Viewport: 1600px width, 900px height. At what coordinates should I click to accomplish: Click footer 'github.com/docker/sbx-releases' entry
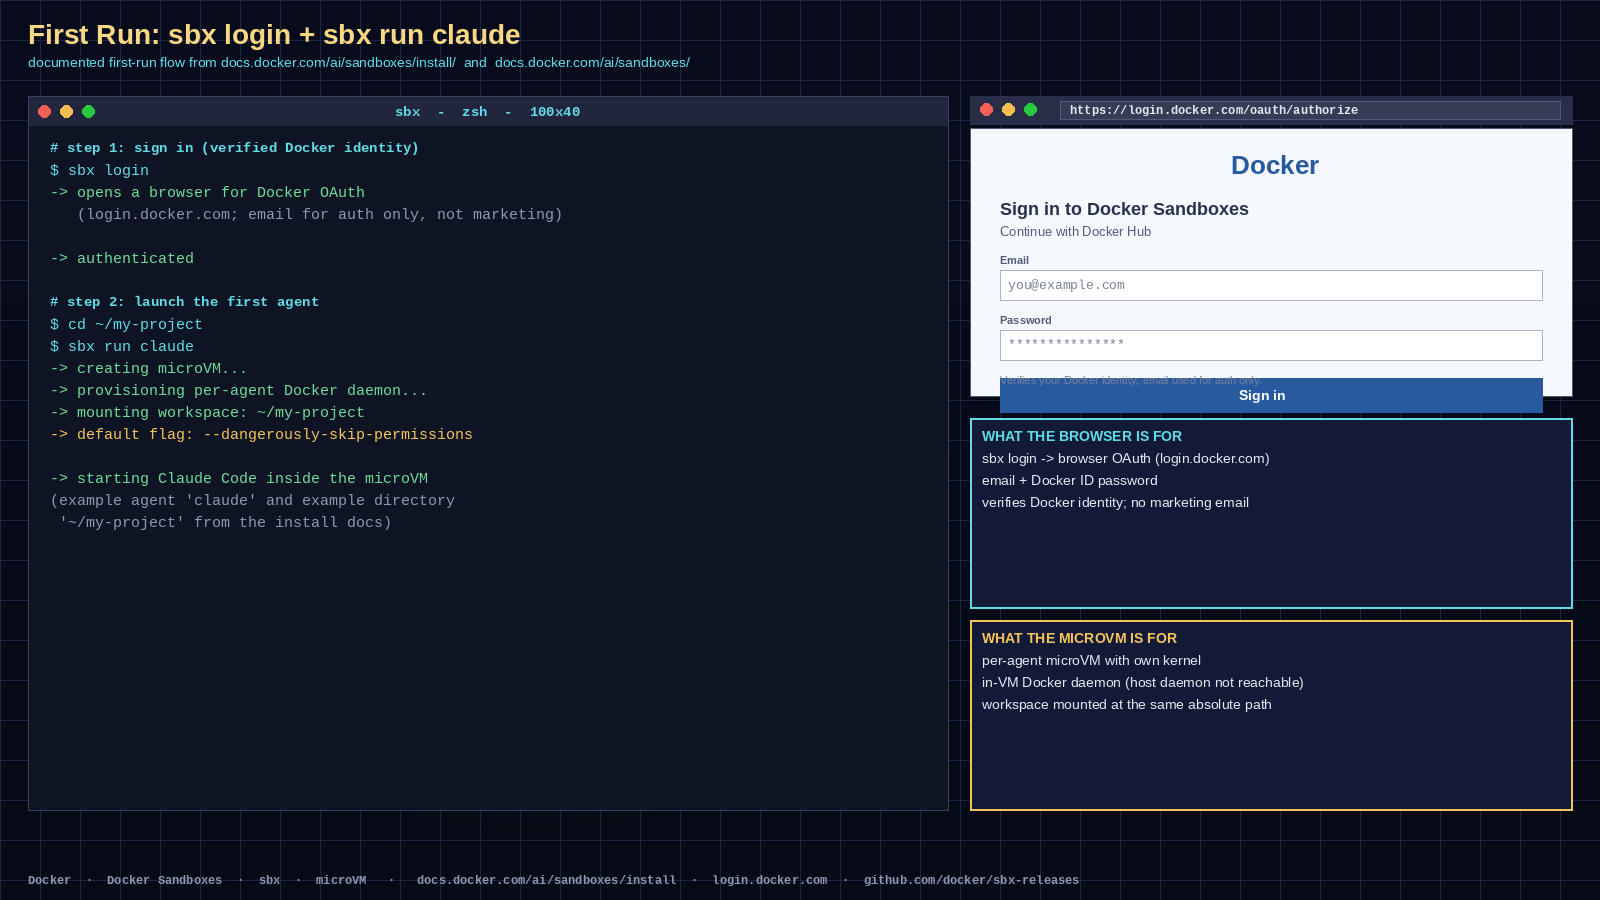point(971,880)
